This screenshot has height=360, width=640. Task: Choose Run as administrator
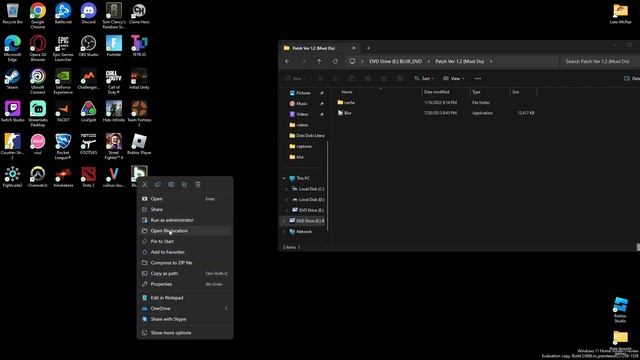(185, 220)
